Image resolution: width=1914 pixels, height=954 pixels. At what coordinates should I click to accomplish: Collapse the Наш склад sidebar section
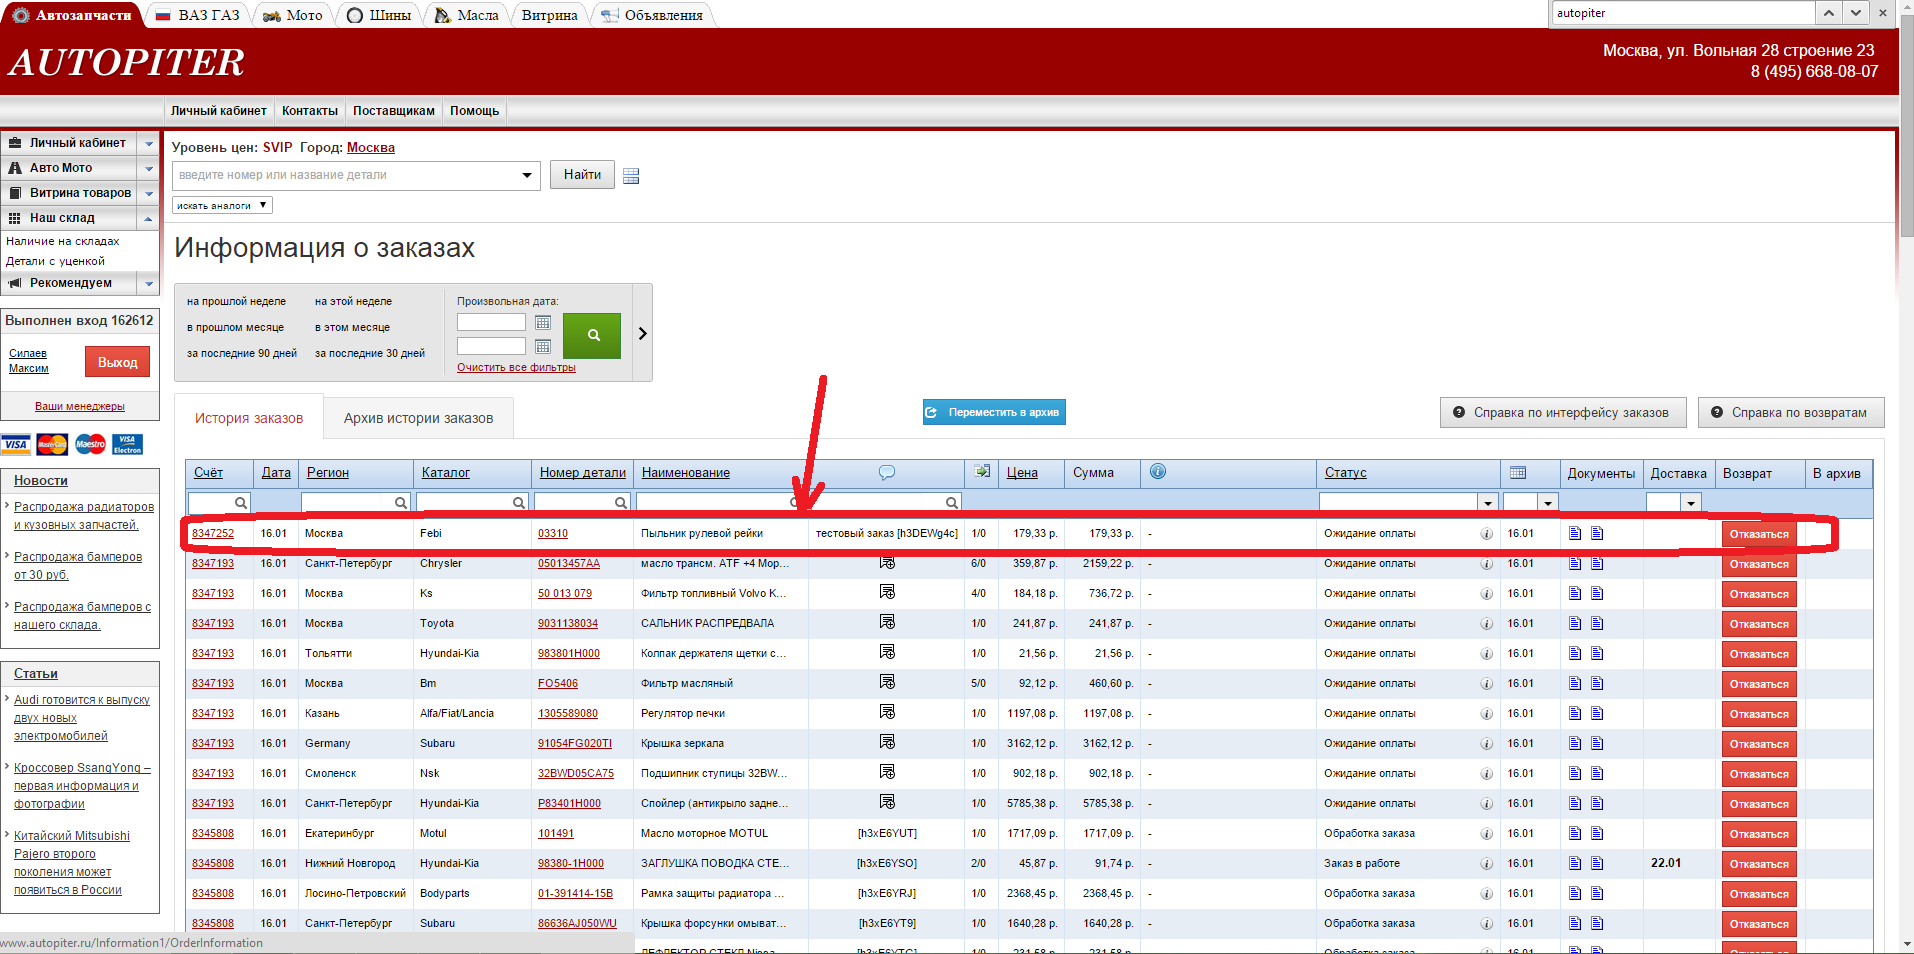tap(149, 218)
